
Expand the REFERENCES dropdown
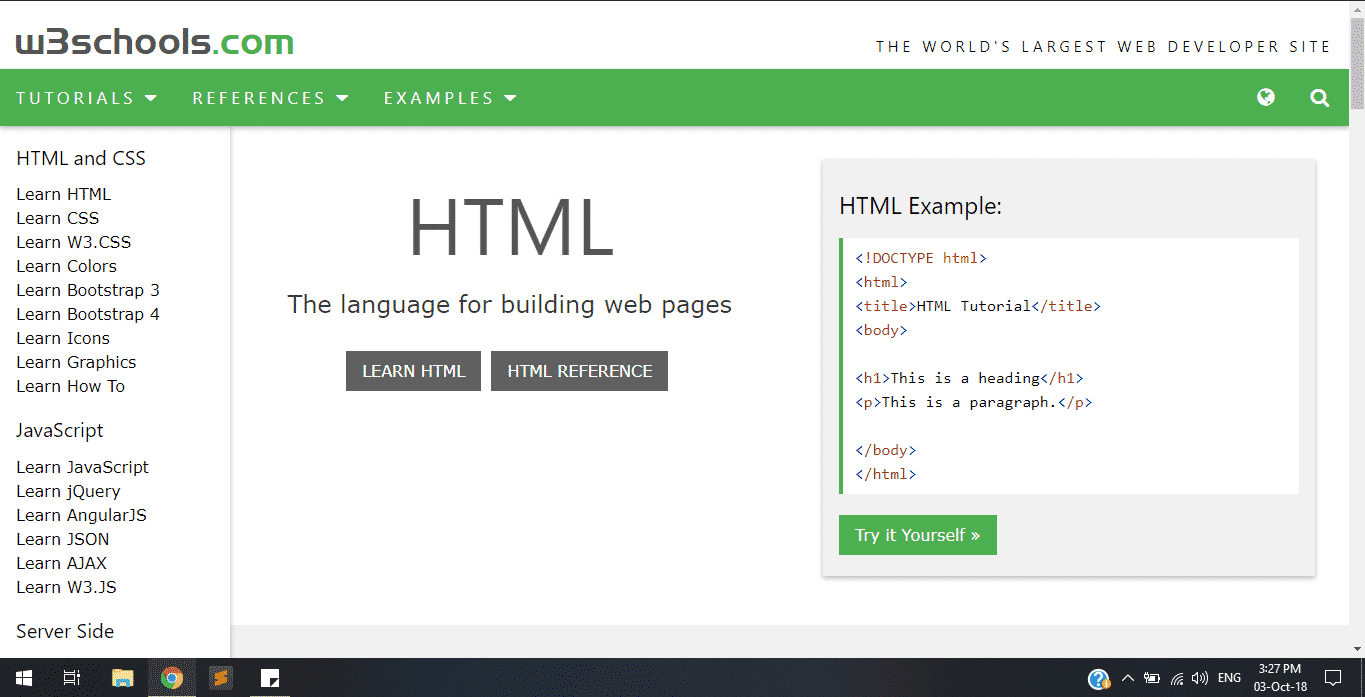(x=268, y=97)
